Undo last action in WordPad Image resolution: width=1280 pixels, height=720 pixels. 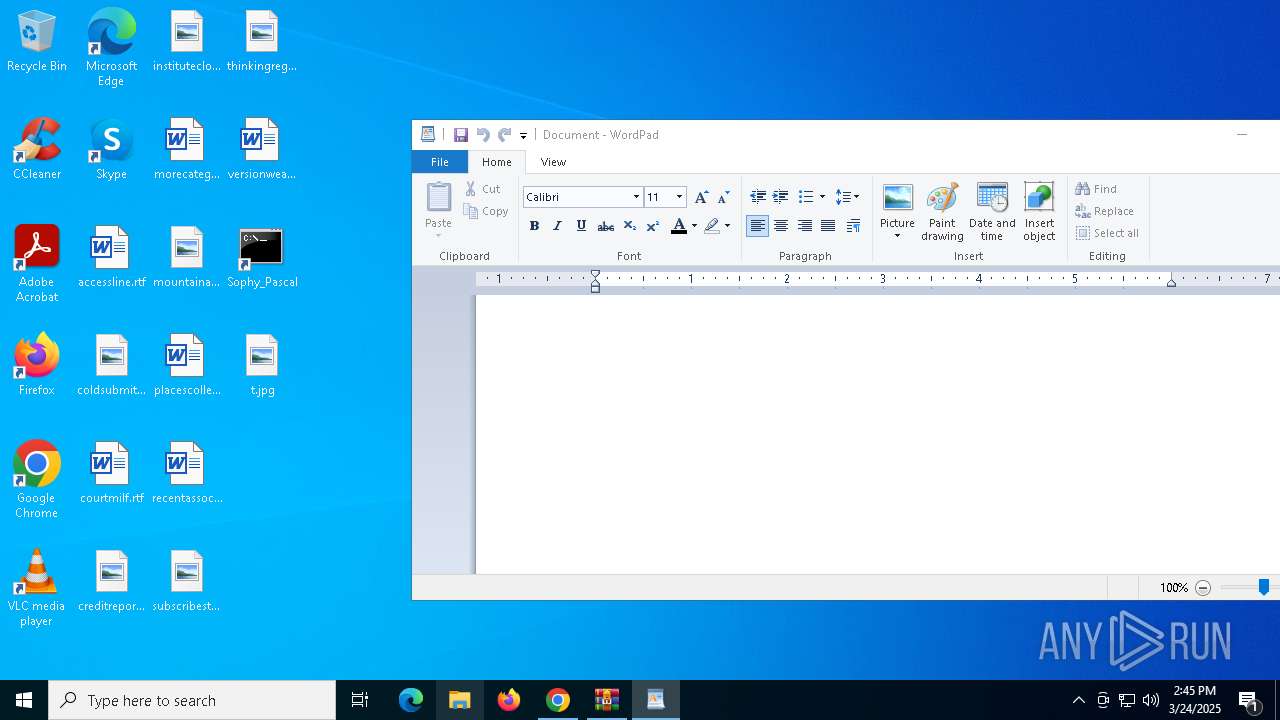483,135
